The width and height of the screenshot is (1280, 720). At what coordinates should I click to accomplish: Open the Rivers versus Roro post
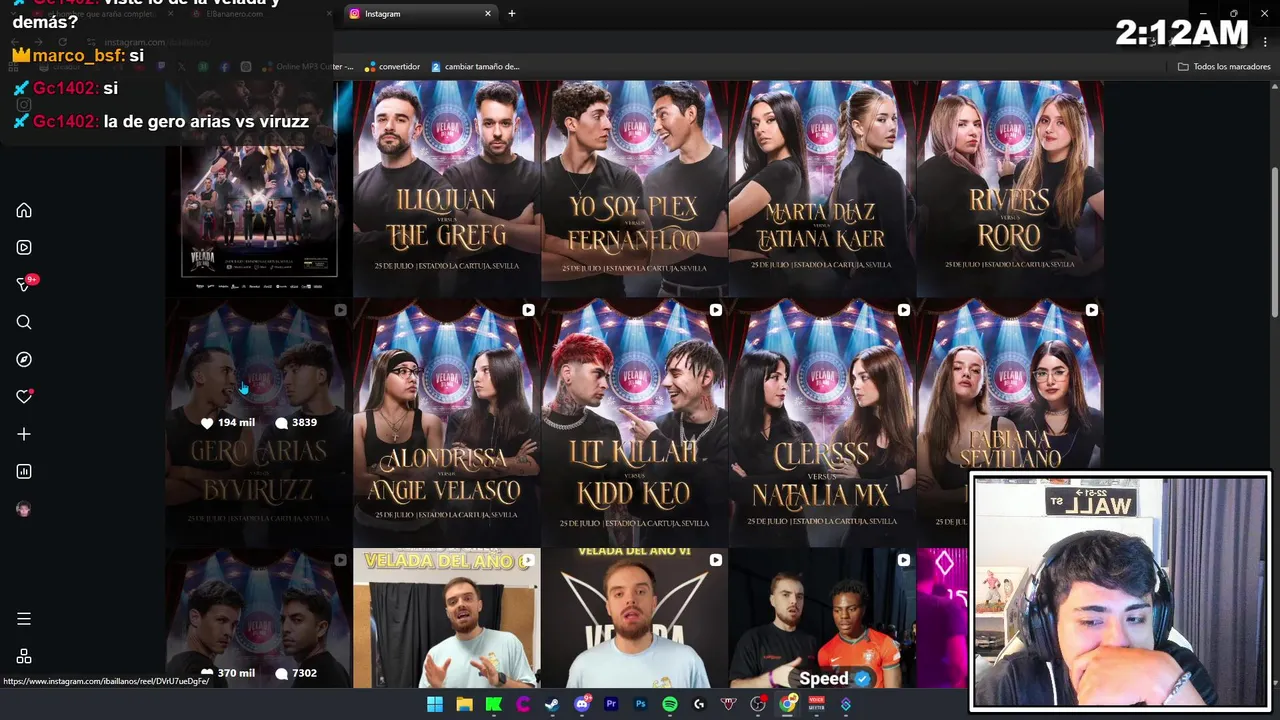pyautogui.click(x=1009, y=189)
